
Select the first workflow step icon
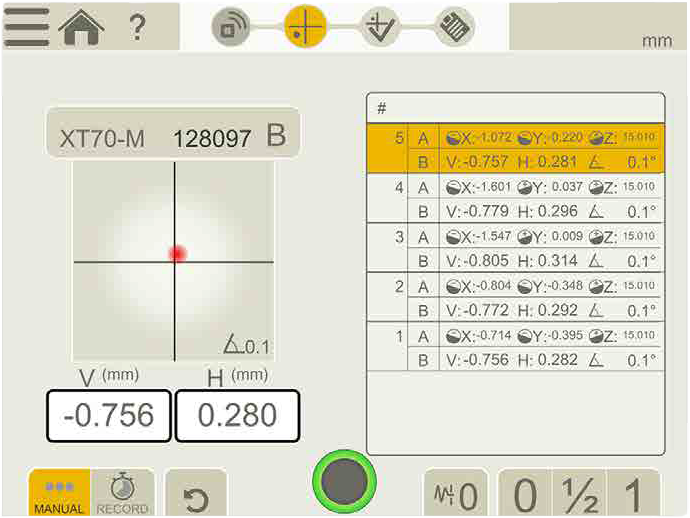(x=231, y=27)
